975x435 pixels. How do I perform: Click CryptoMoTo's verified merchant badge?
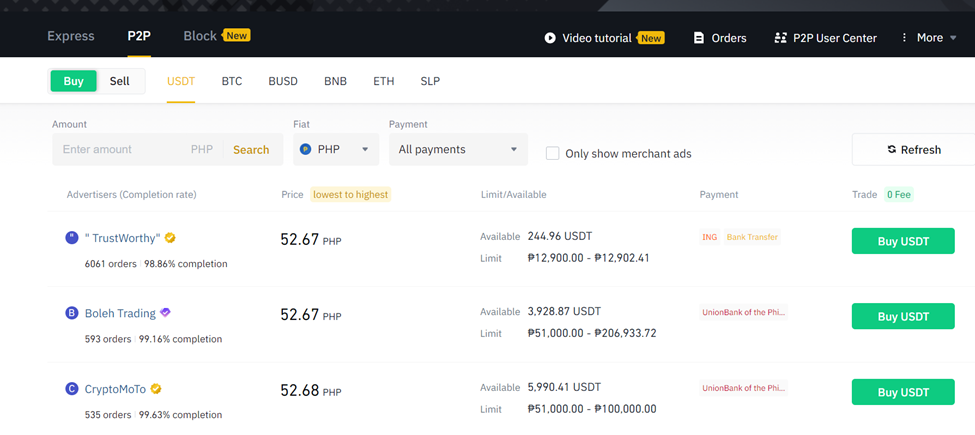(x=156, y=389)
